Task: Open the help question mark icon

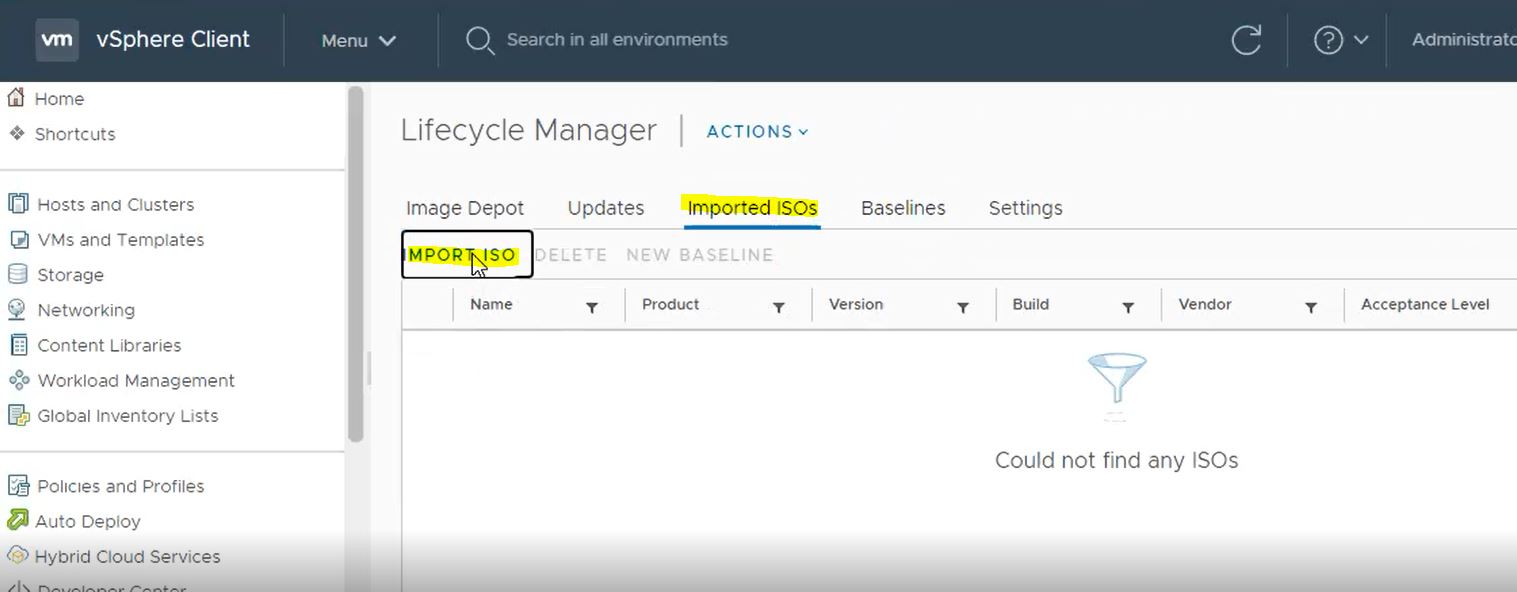Action: pyautogui.click(x=1328, y=40)
